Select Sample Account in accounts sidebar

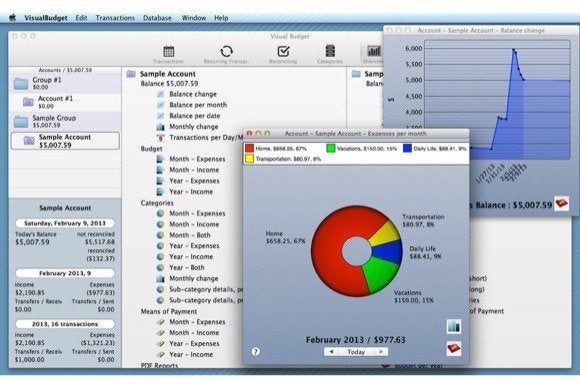pos(65,141)
